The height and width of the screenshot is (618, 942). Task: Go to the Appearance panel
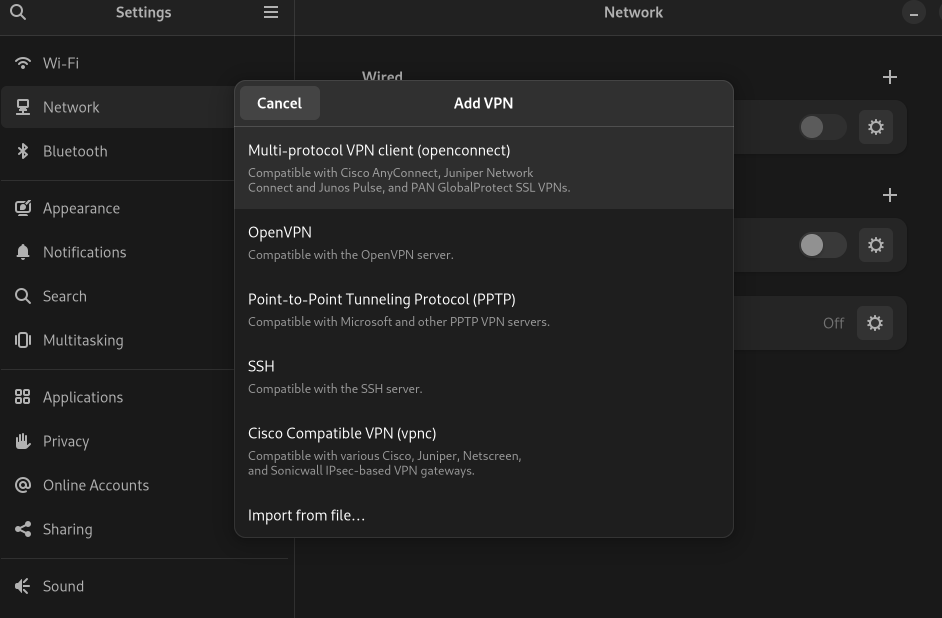[x=81, y=208]
